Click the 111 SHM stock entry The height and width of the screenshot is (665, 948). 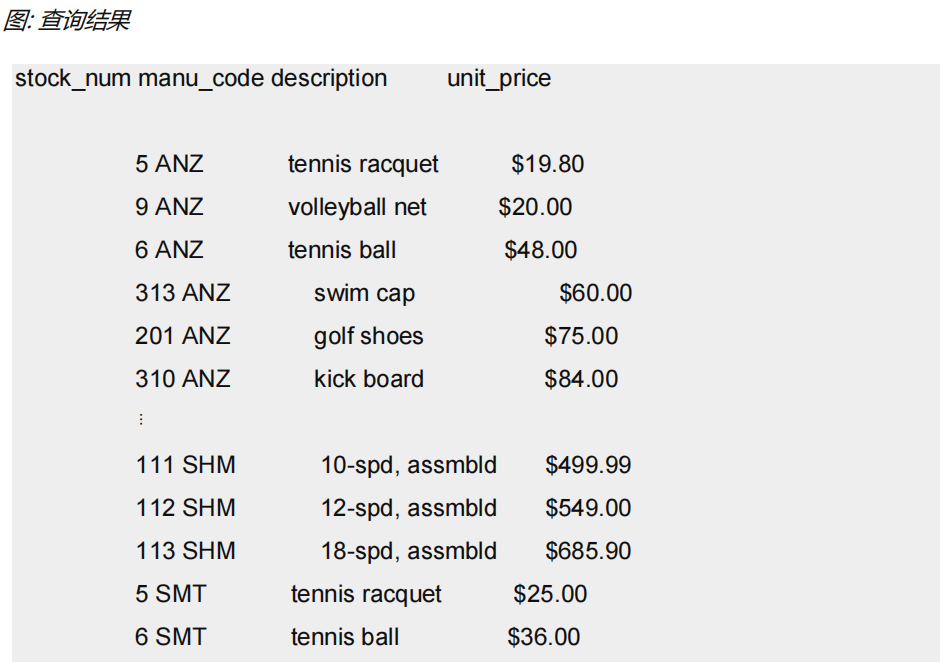(185, 465)
